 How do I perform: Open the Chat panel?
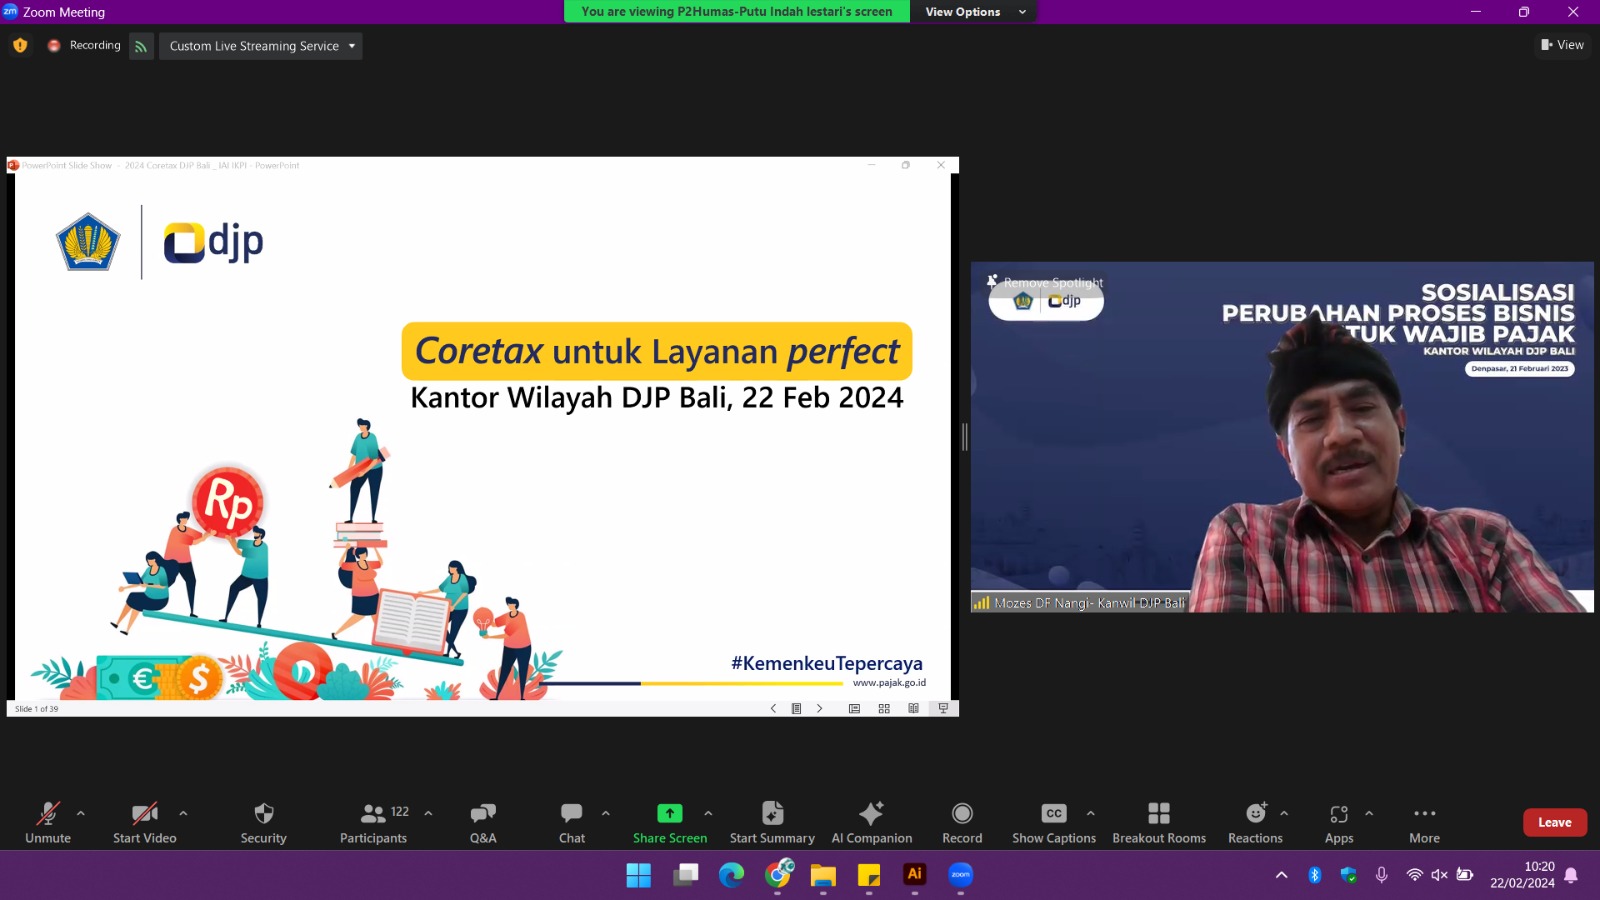point(572,822)
